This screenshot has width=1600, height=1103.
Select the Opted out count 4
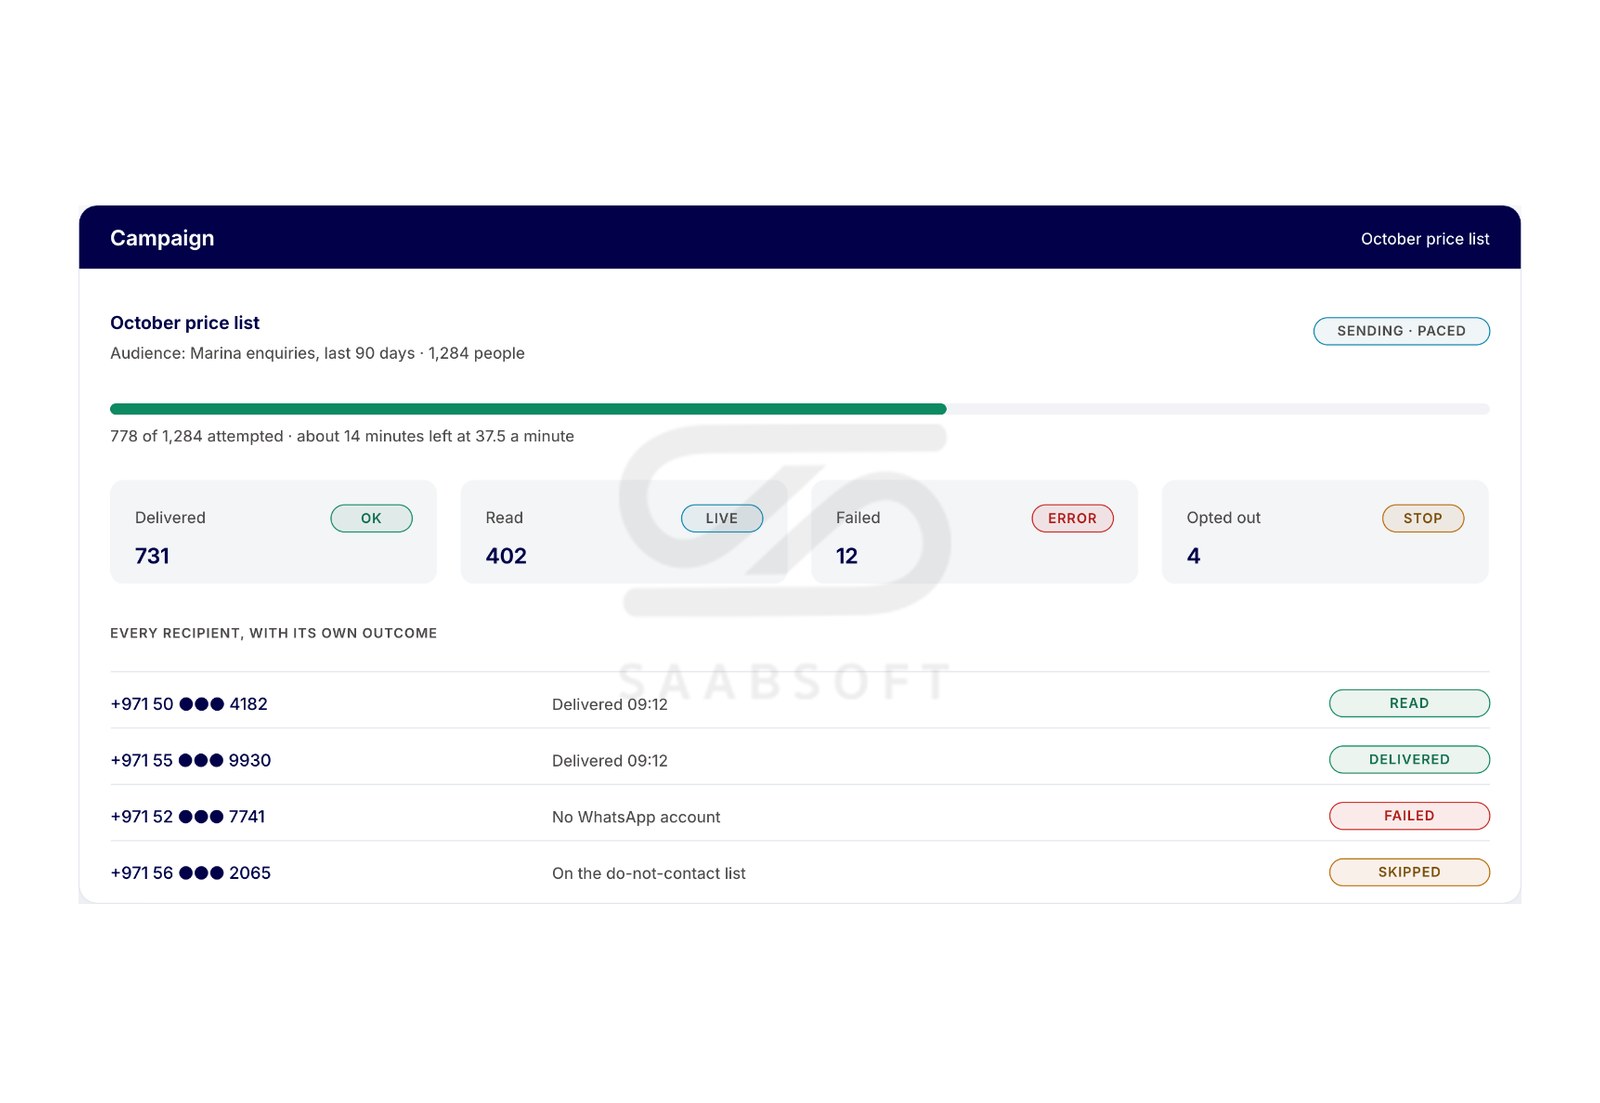pos(1193,556)
